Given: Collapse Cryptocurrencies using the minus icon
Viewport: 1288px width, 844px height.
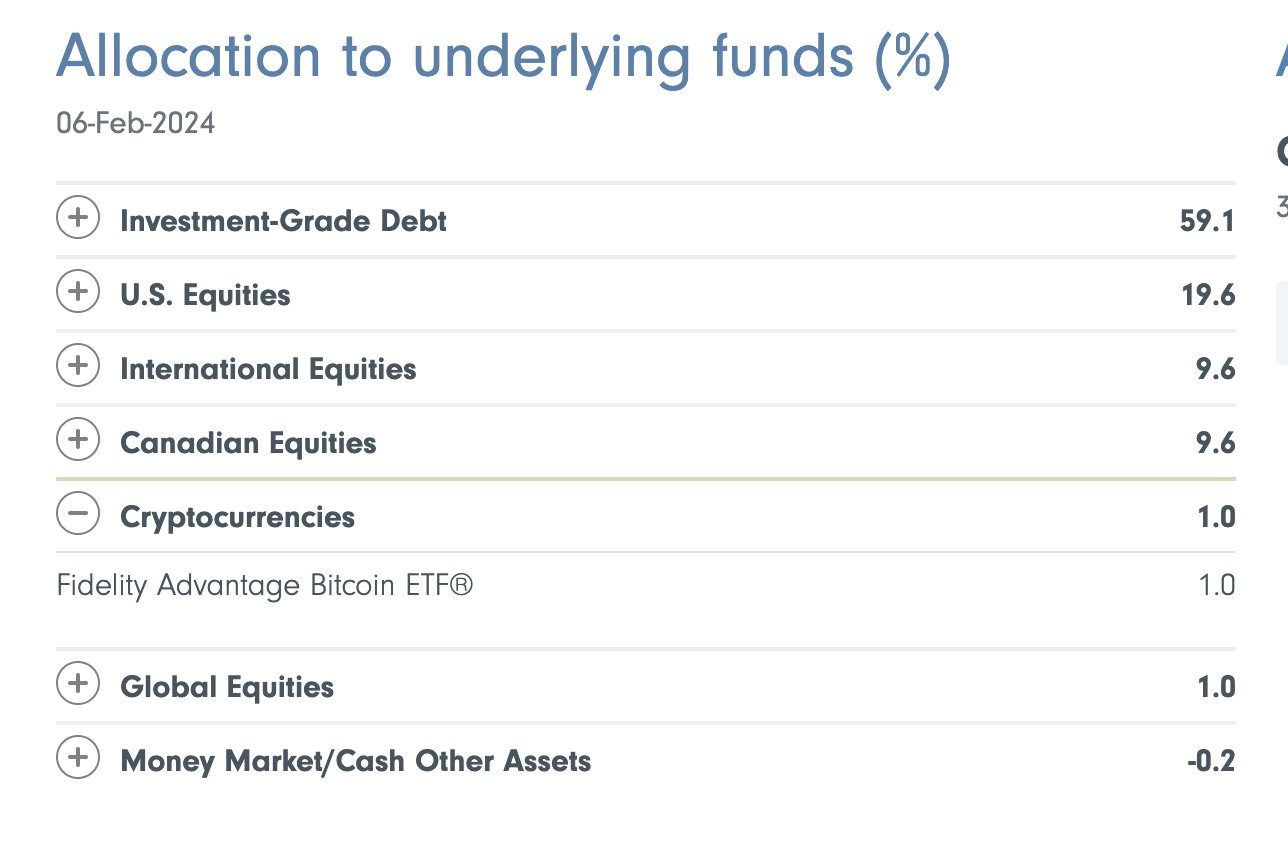Looking at the screenshot, I should click(78, 514).
